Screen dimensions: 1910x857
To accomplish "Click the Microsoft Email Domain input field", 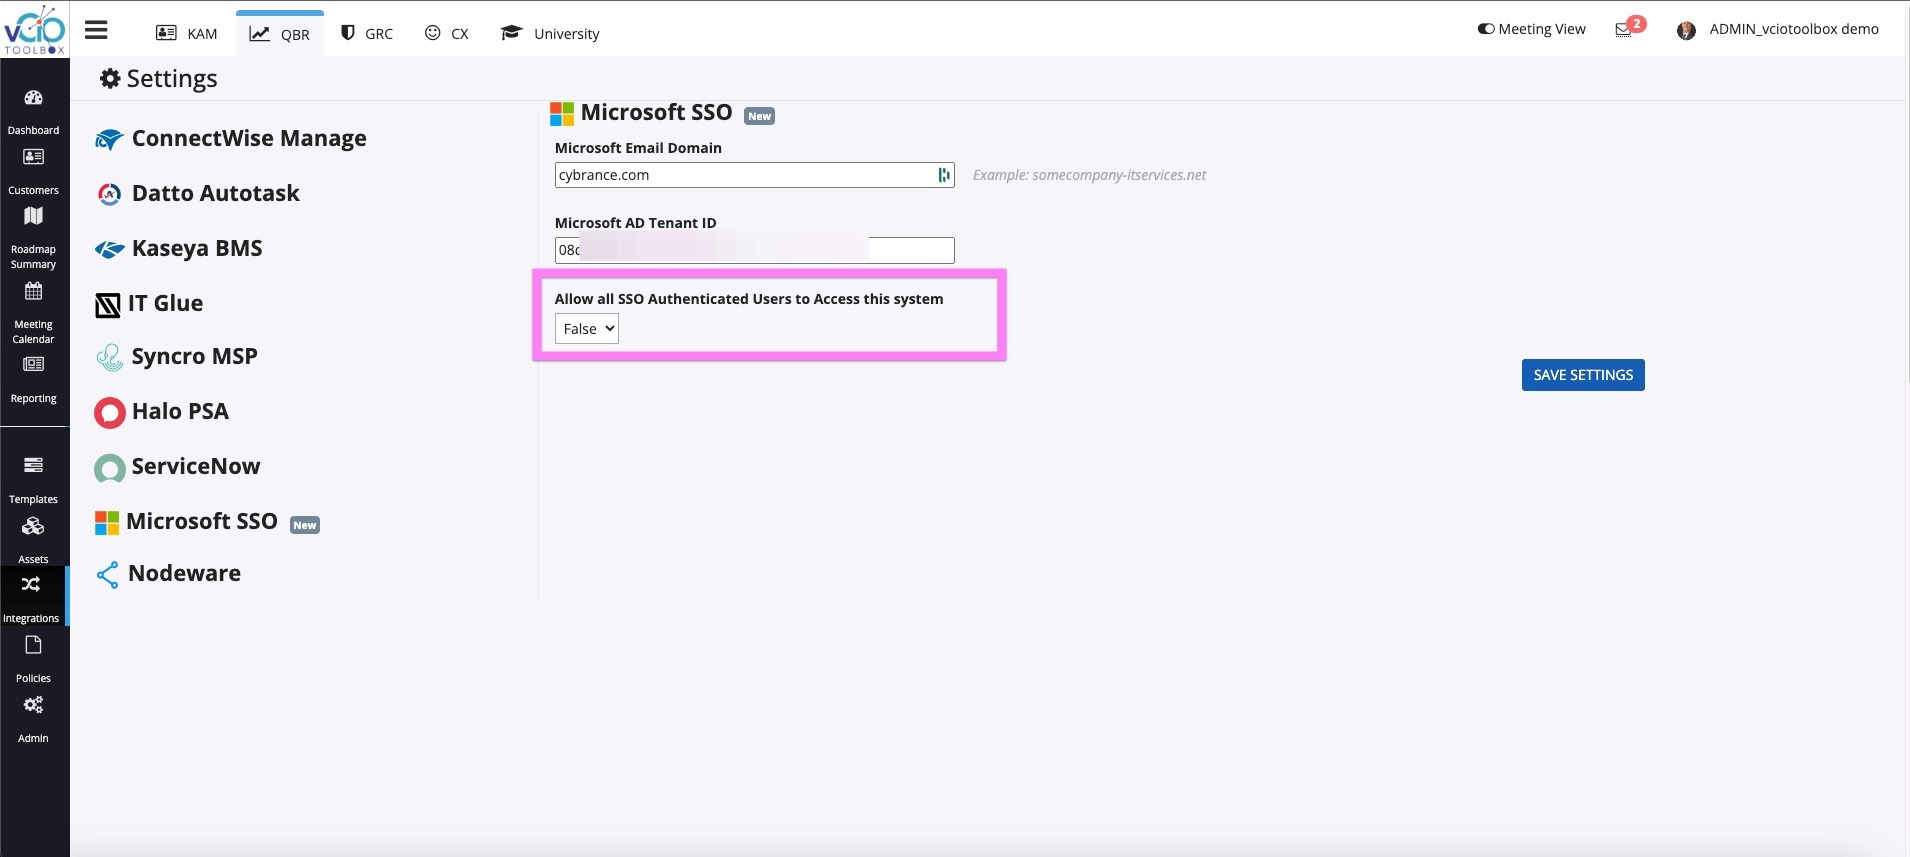I will [755, 175].
